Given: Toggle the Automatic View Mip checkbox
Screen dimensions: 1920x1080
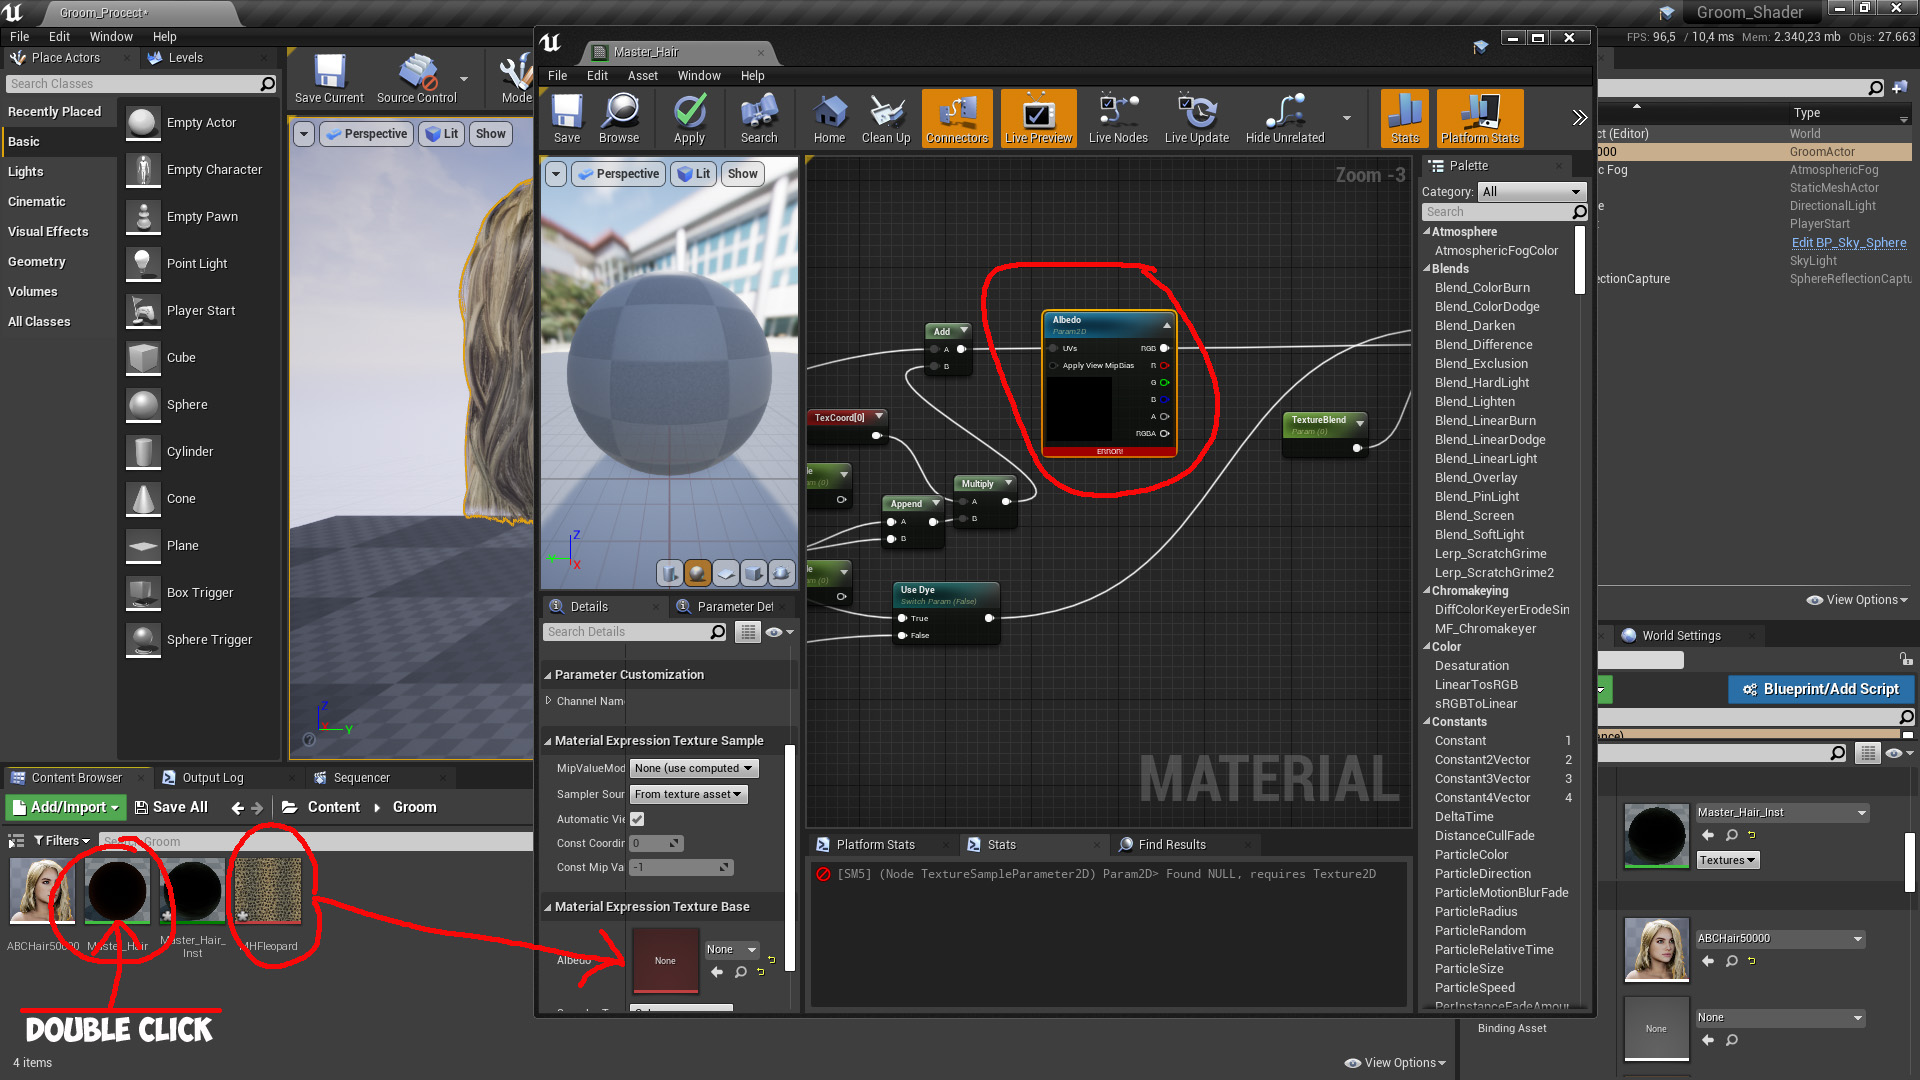Looking at the screenshot, I should [637, 818].
